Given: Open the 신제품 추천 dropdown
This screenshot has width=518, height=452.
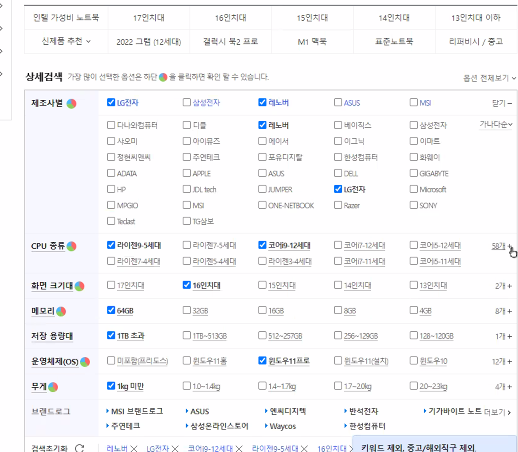Looking at the screenshot, I should point(66,41).
